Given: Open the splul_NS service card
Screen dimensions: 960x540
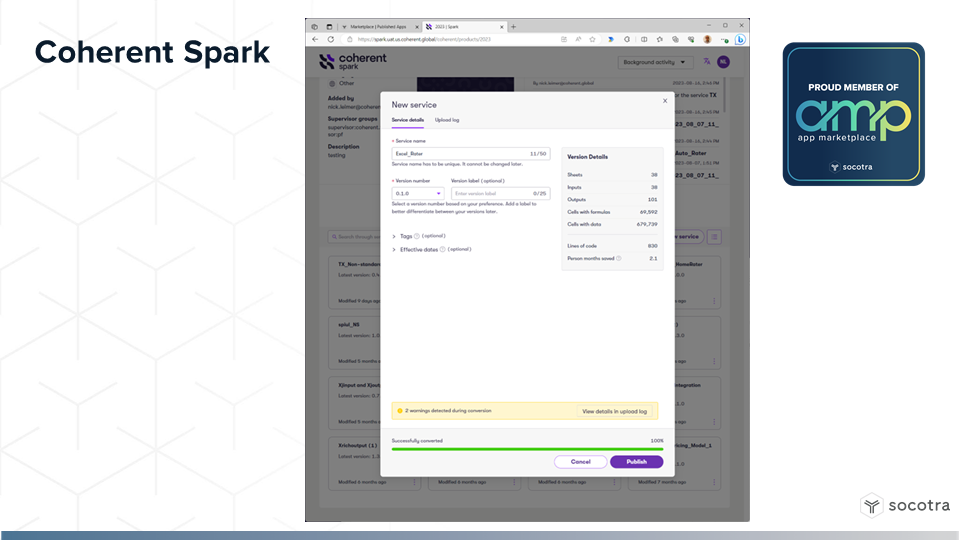Looking at the screenshot, I should [354, 343].
